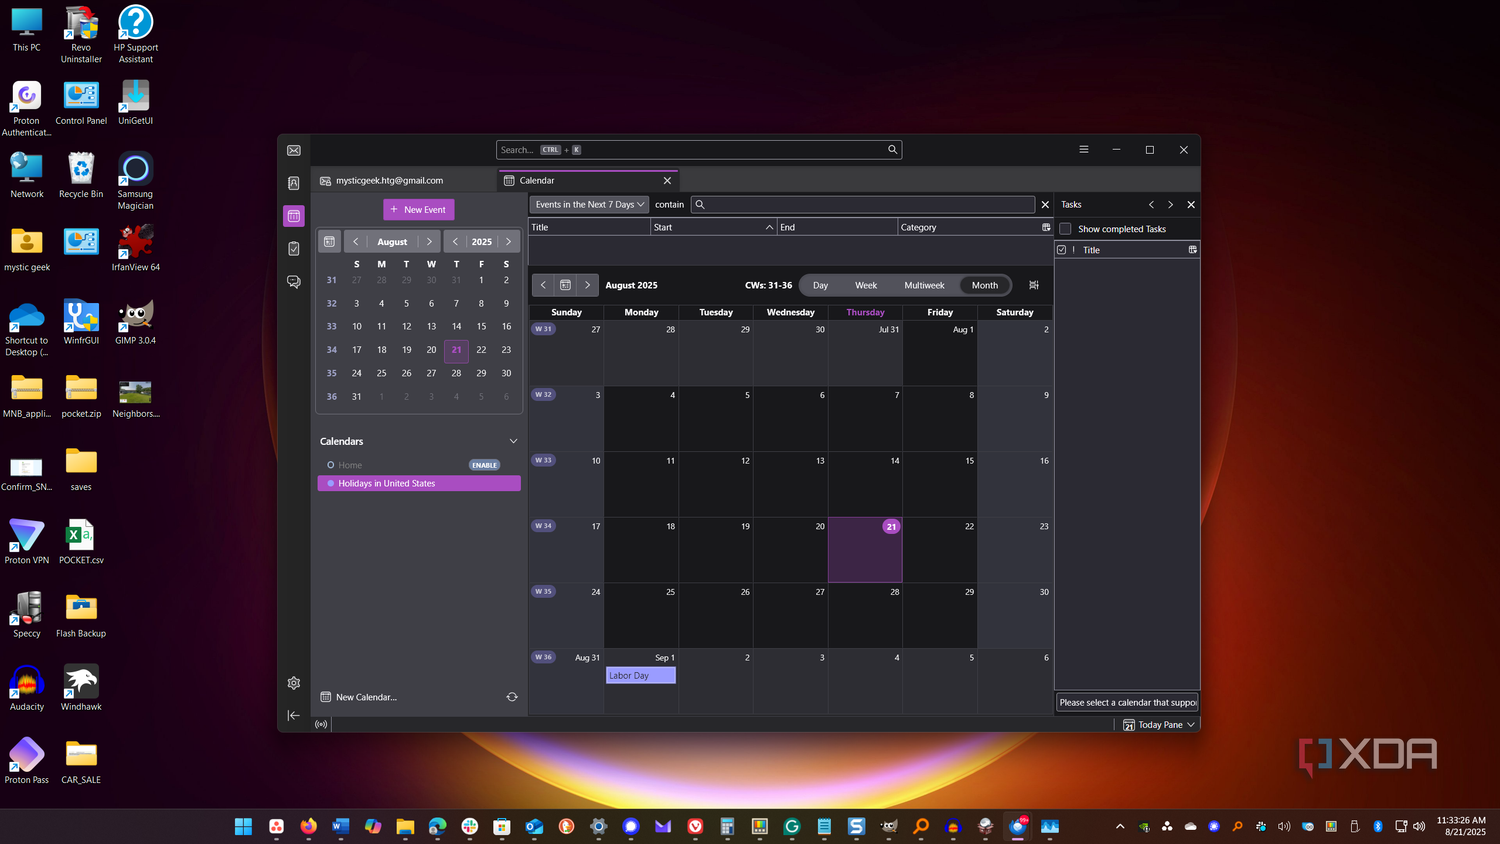Open the Address Book space

pyautogui.click(x=294, y=183)
